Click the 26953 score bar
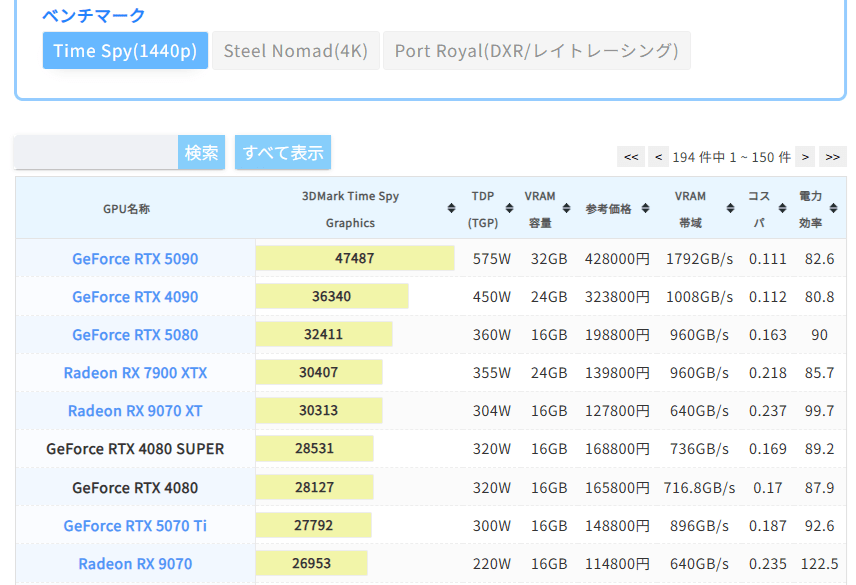The width and height of the screenshot is (856, 585). (x=311, y=563)
